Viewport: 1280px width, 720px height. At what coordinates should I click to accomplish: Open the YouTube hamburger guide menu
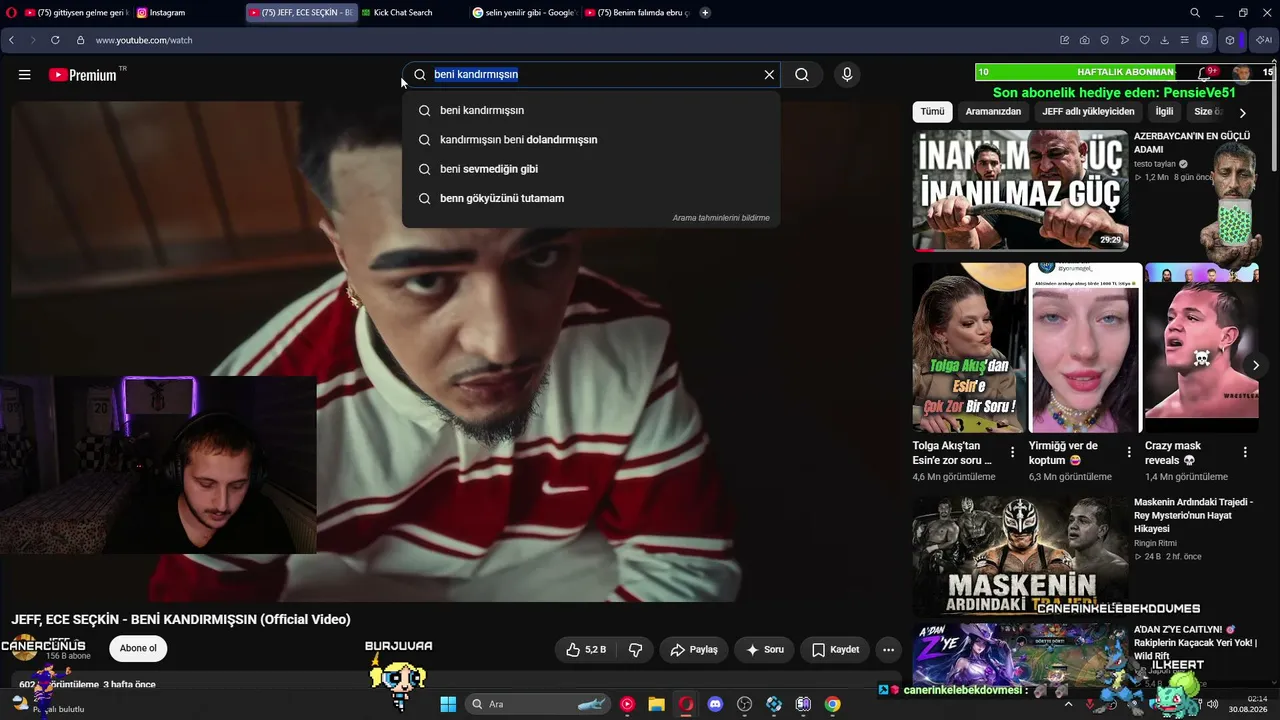[x=25, y=75]
